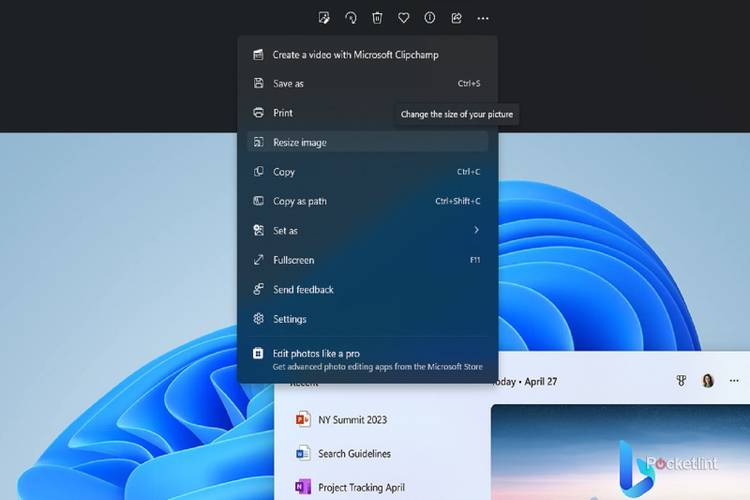The image size is (750, 500).
Task: Expand the Set as submenu arrow
Action: [476, 230]
